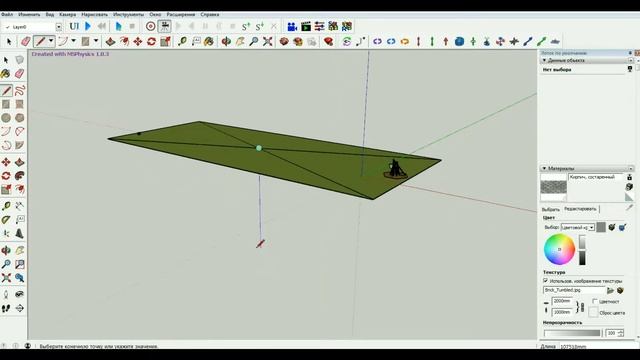Image resolution: width=640 pixels, height=360 pixels.
Task: Start MSPhysics simulation with blue play button
Action: (x=88, y=27)
